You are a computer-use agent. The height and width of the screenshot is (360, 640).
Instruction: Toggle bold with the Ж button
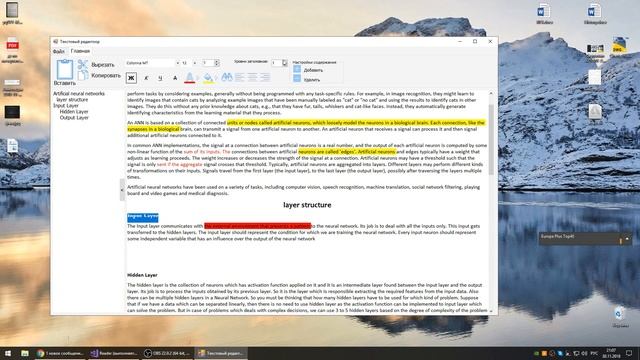(x=131, y=78)
